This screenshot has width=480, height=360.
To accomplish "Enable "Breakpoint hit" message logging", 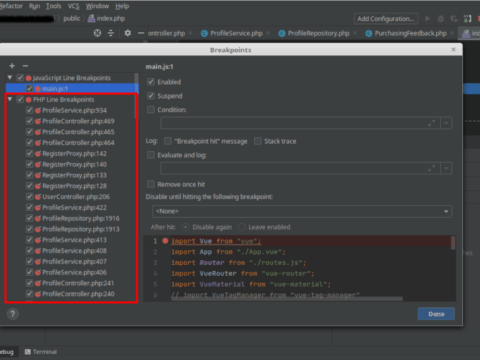I will [x=168, y=141].
